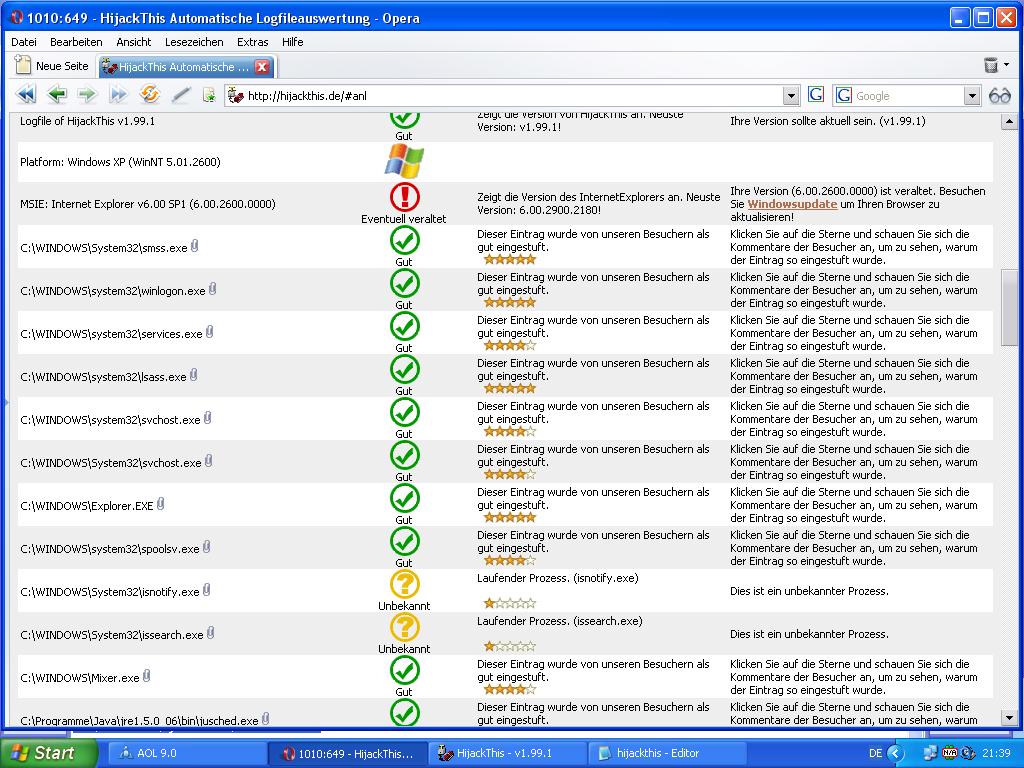Click the clock showing 21:39
The image size is (1024, 768).
[996, 753]
